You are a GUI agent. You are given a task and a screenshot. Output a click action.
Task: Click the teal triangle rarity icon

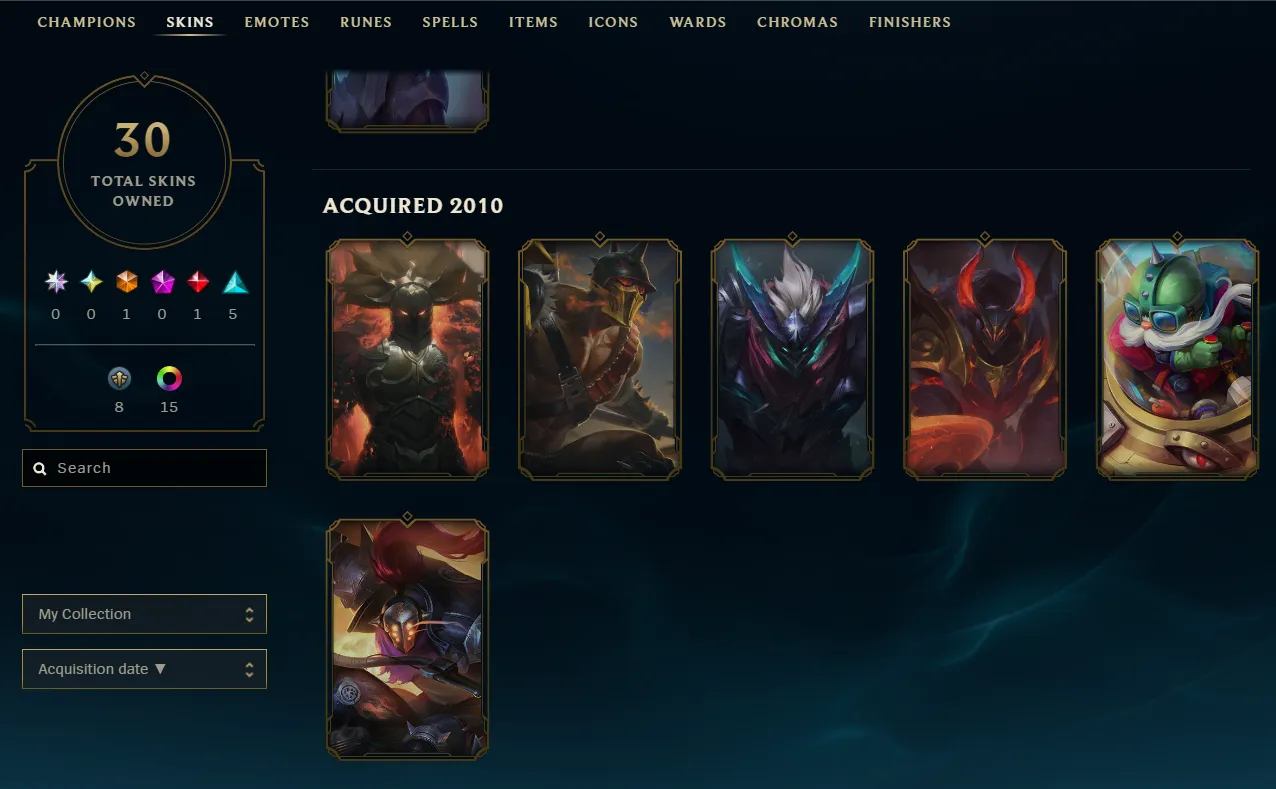[234, 282]
